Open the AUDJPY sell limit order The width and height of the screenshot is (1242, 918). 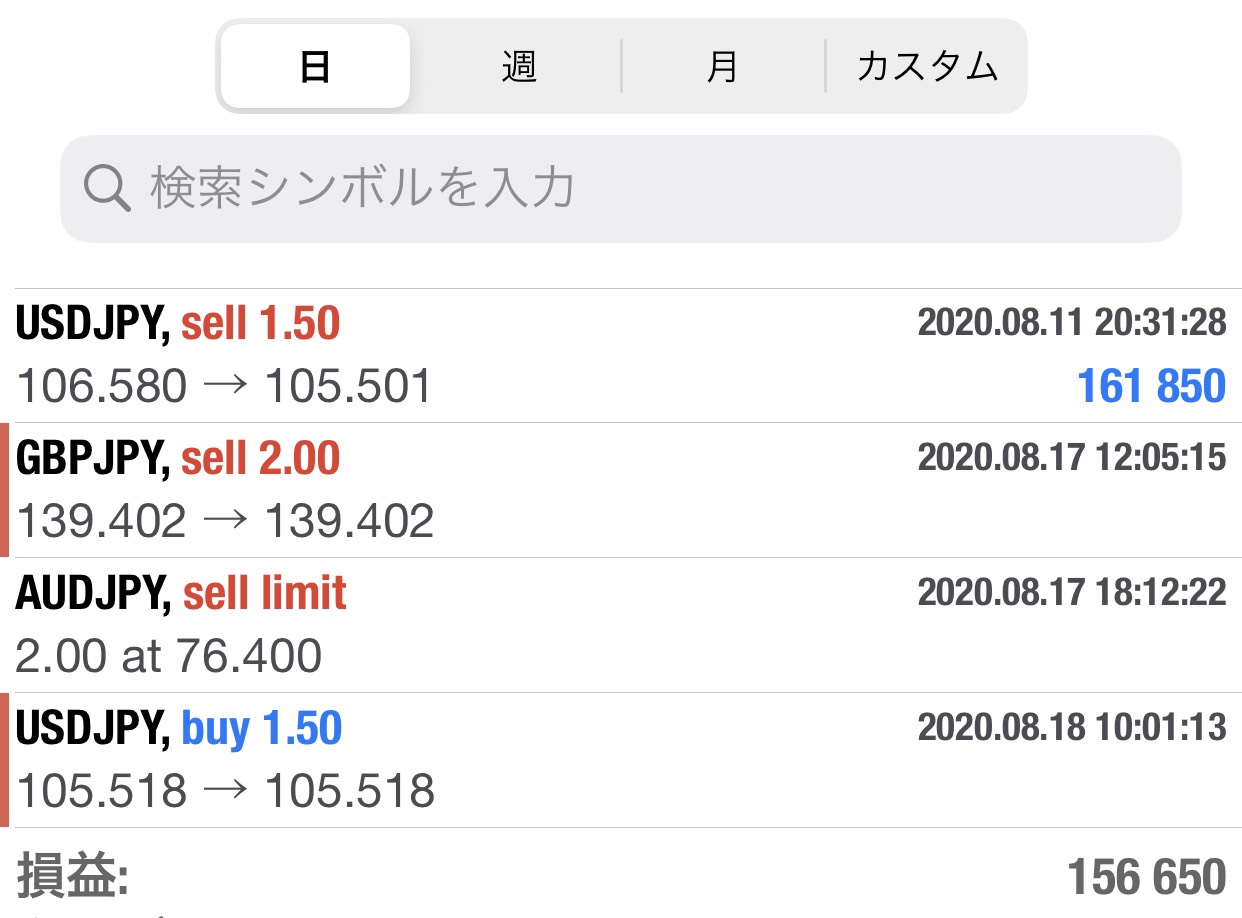[181, 593]
